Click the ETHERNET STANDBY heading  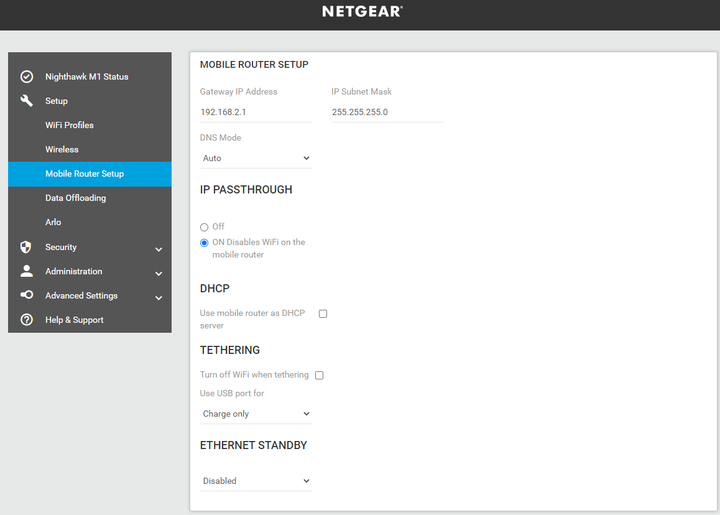pyautogui.click(x=253, y=445)
